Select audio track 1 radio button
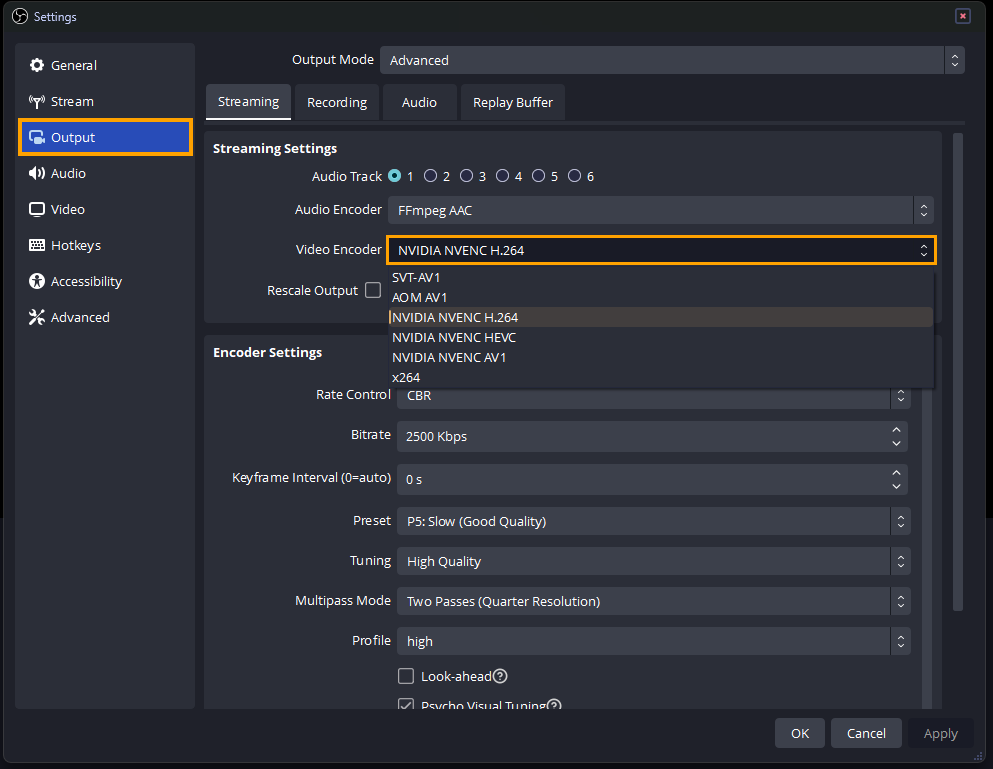Image resolution: width=993 pixels, height=769 pixels. 395,175
